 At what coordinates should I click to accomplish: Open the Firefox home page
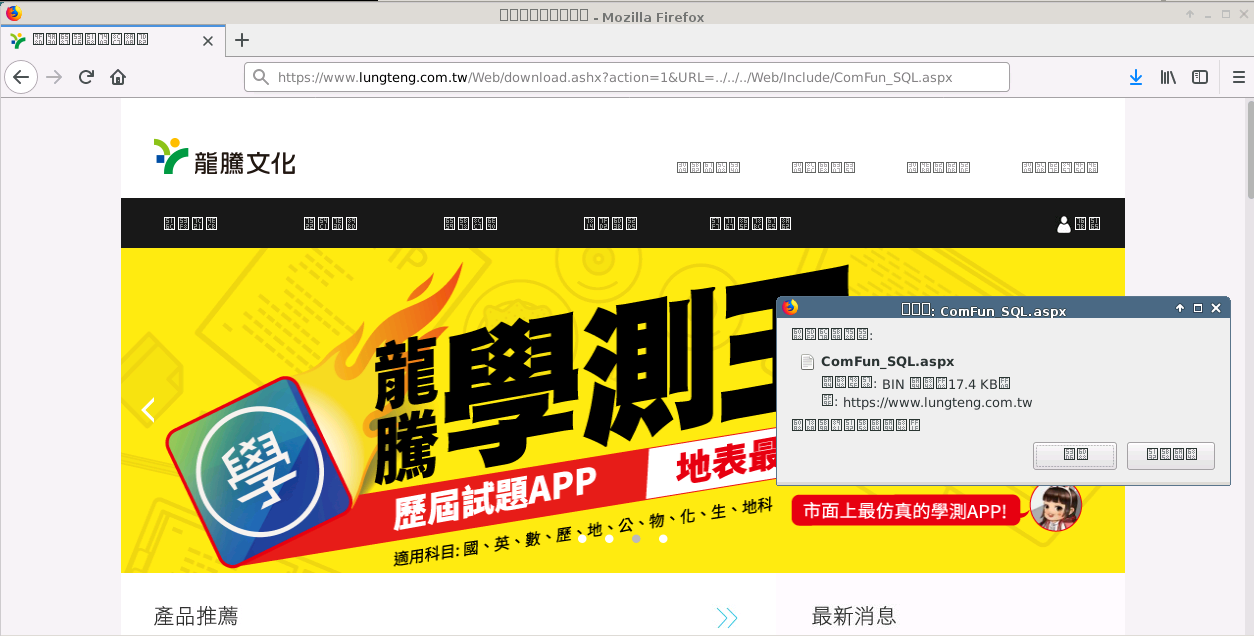118,77
